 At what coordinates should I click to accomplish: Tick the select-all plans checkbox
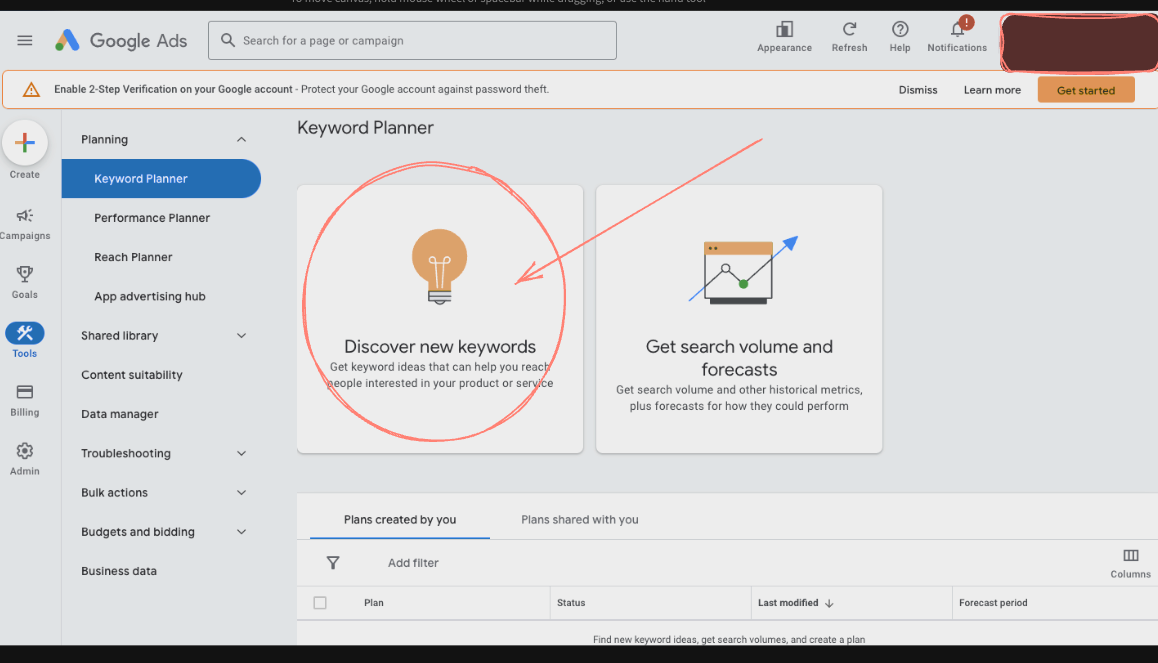click(320, 602)
